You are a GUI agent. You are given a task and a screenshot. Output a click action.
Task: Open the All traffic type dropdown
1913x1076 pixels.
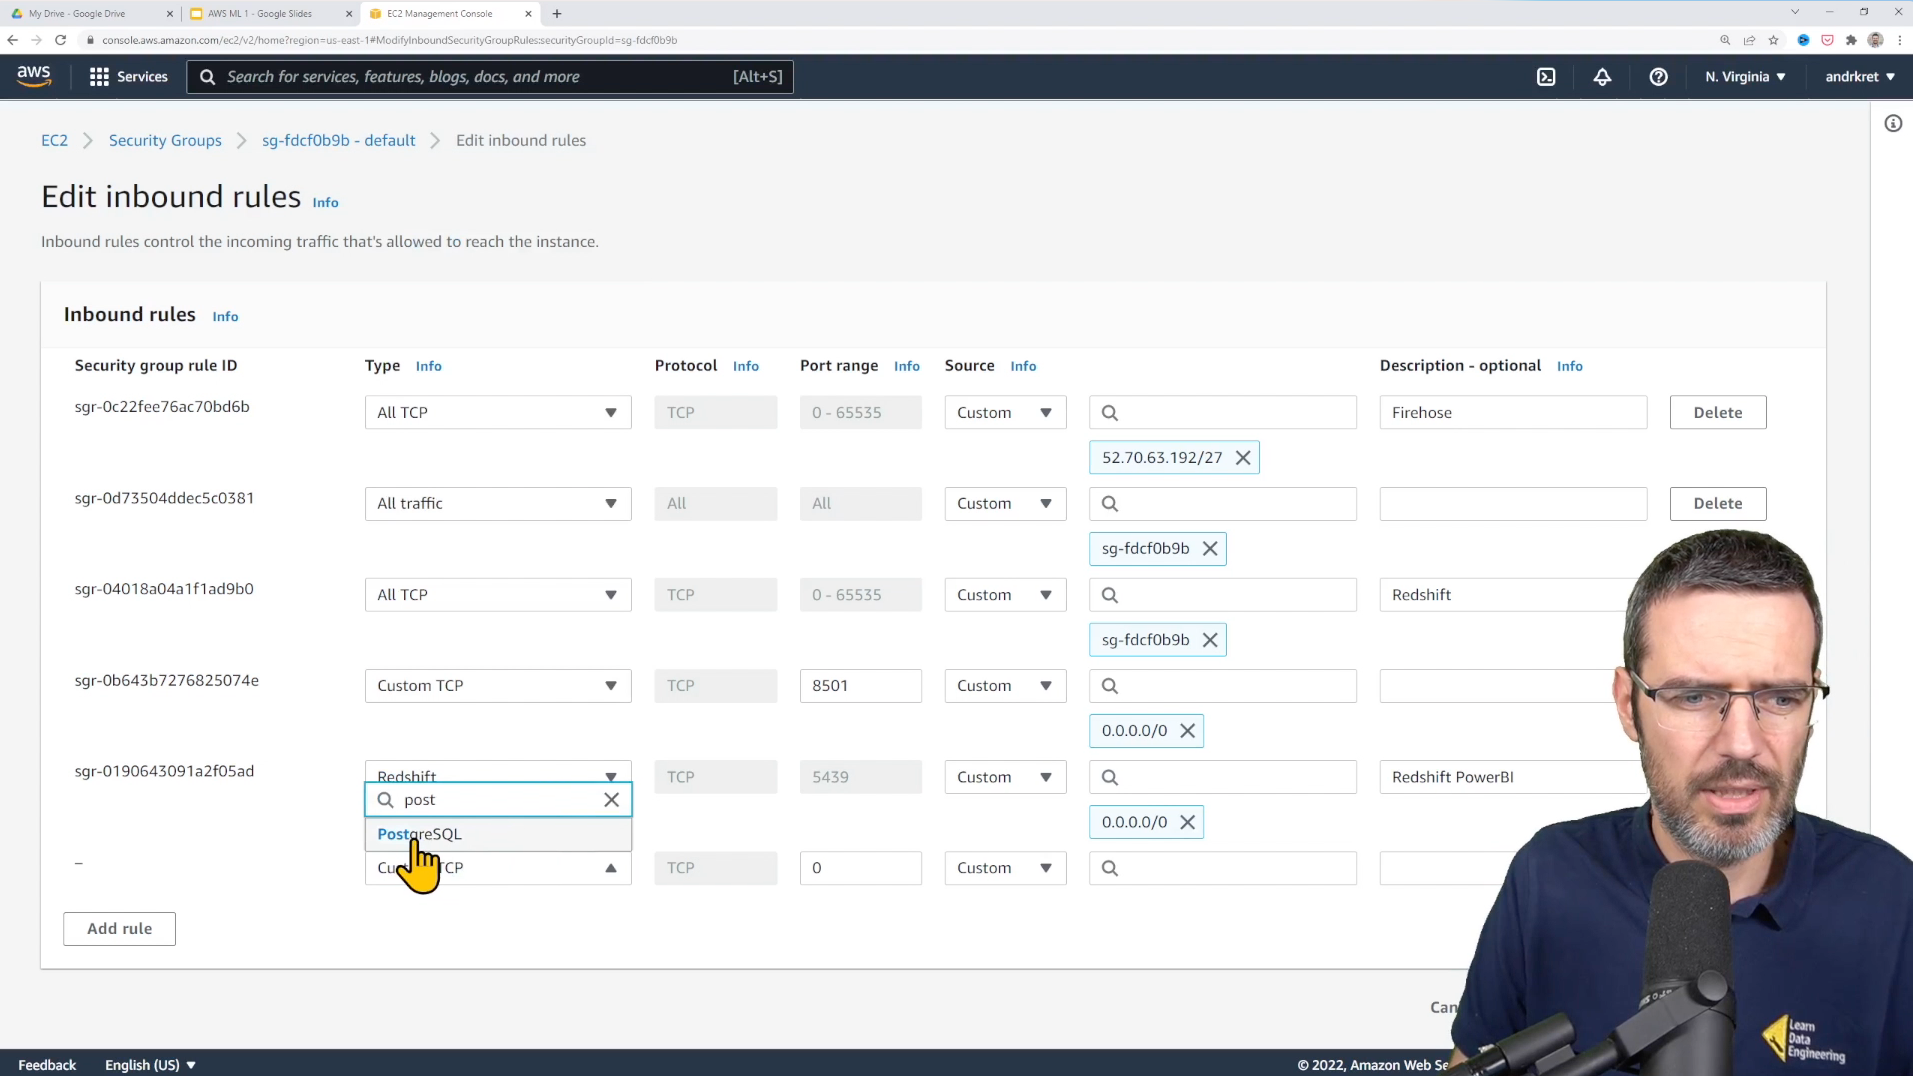click(498, 504)
